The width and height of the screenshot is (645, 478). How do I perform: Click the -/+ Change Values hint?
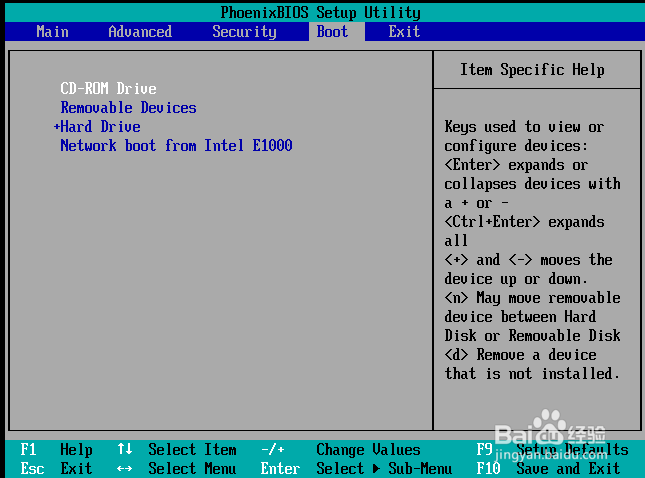click(341, 450)
